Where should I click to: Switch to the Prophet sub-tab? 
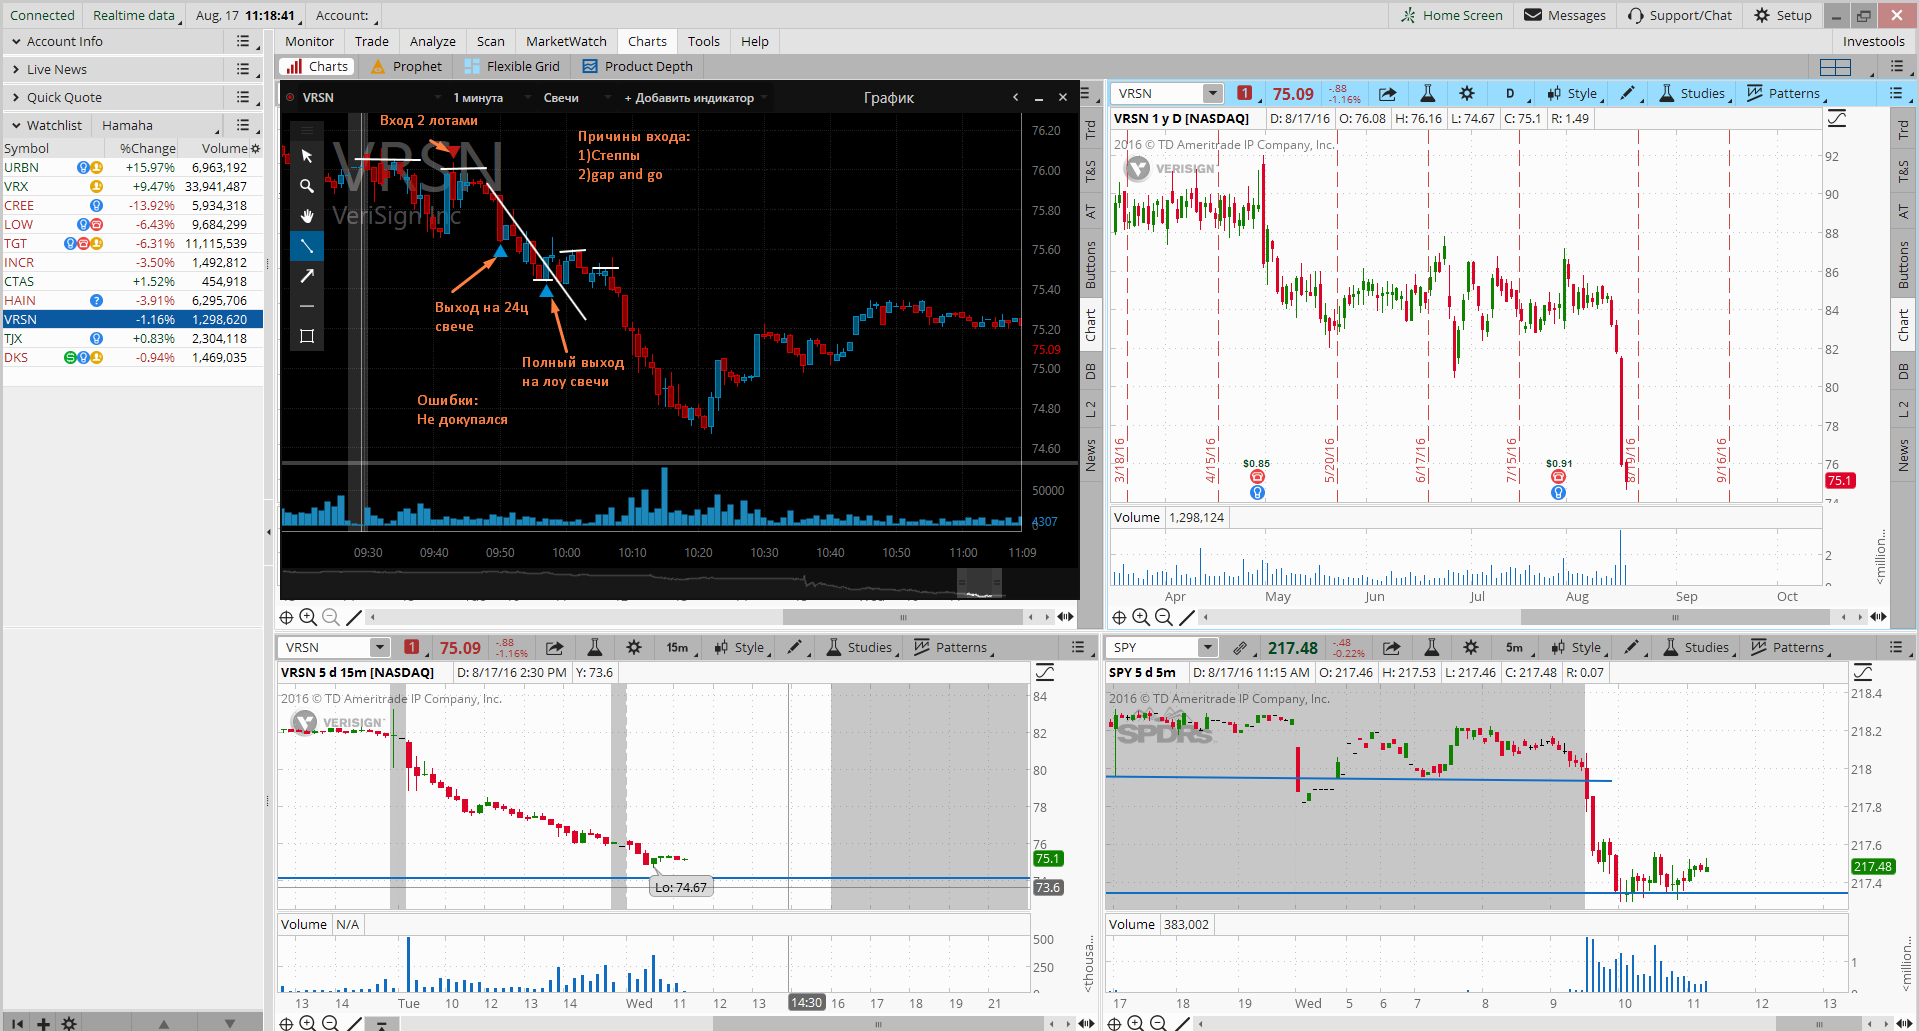pyautogui.click(x=406, y=66)
